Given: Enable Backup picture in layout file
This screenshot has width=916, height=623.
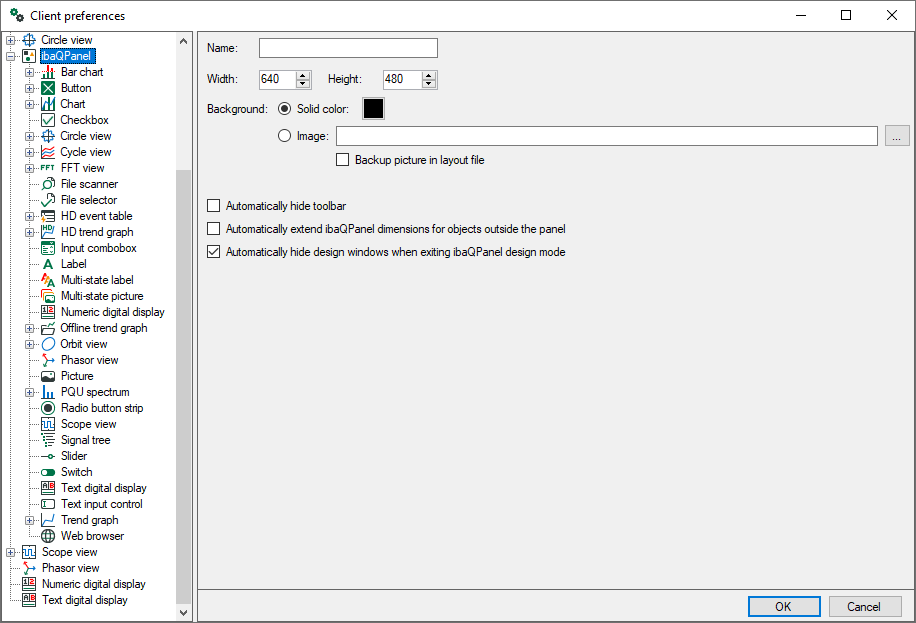Looking at the screenshot, I should pos(342,160).
